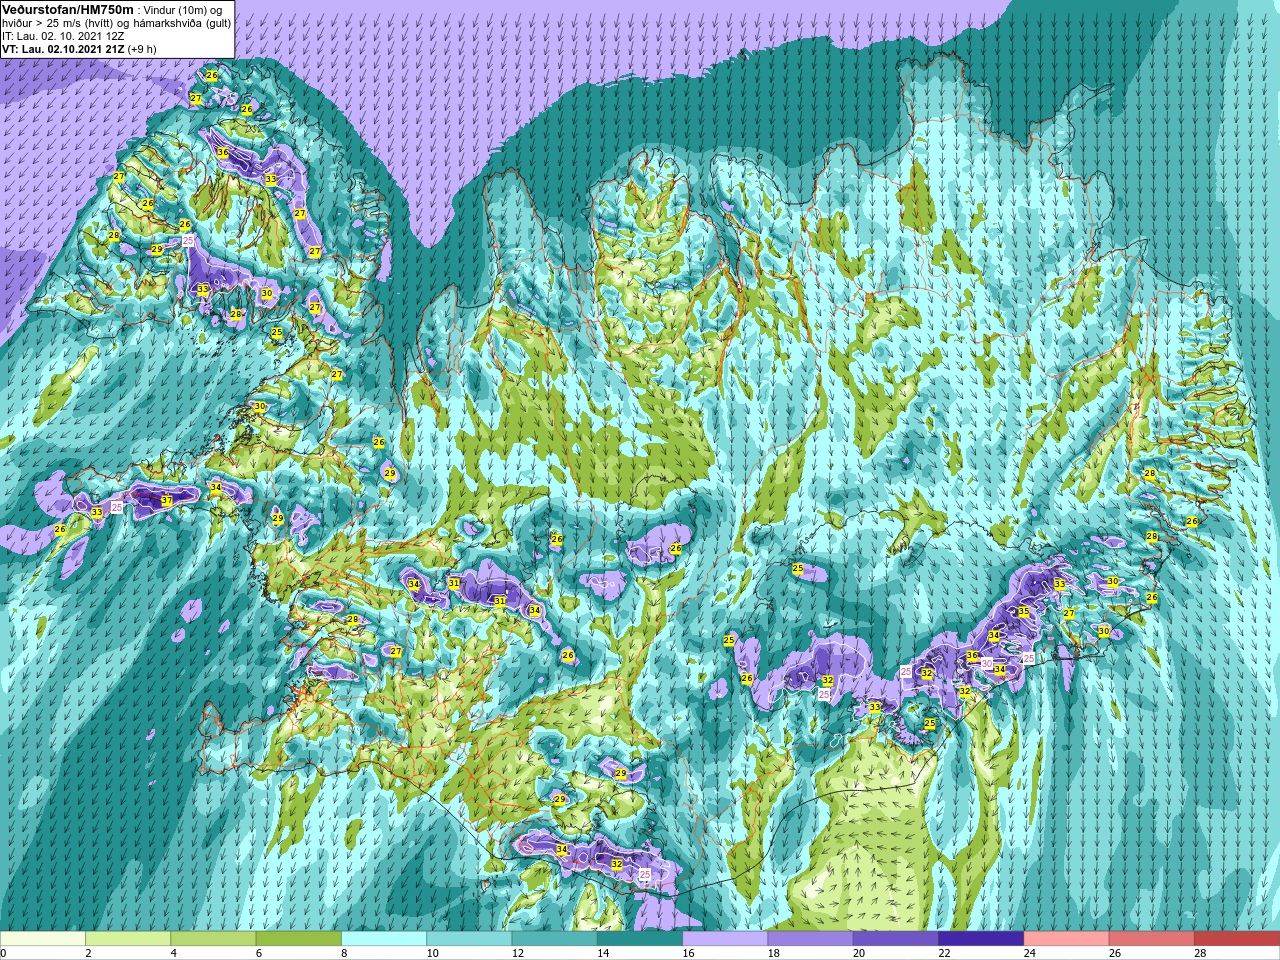Choose the light teal 10–12 m/s legend swatch
The width and height of the screenshot is (1280, 960).
click(x=469, y=939)
